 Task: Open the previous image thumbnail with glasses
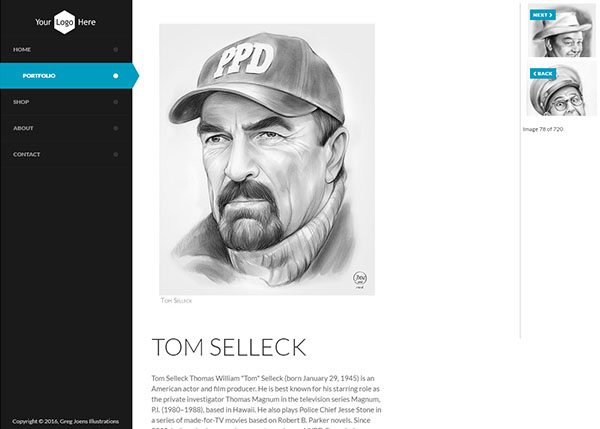tap(561, 92)
